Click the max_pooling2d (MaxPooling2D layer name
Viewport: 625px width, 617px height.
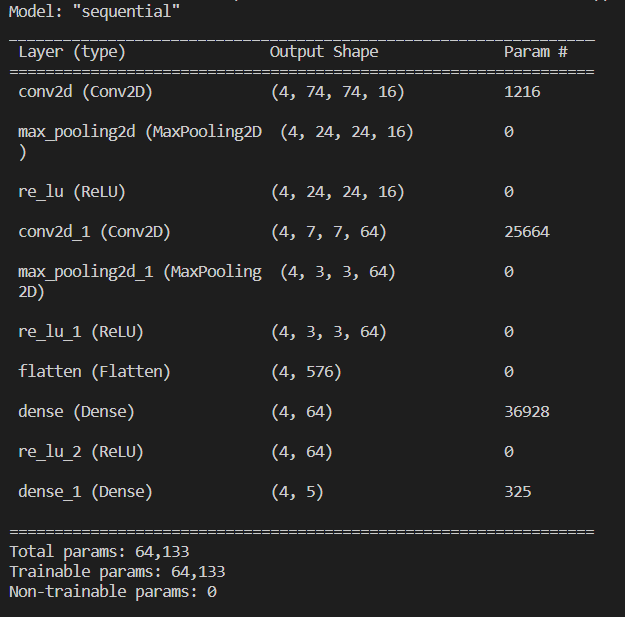pyautogui.click(x=140, y=131)
